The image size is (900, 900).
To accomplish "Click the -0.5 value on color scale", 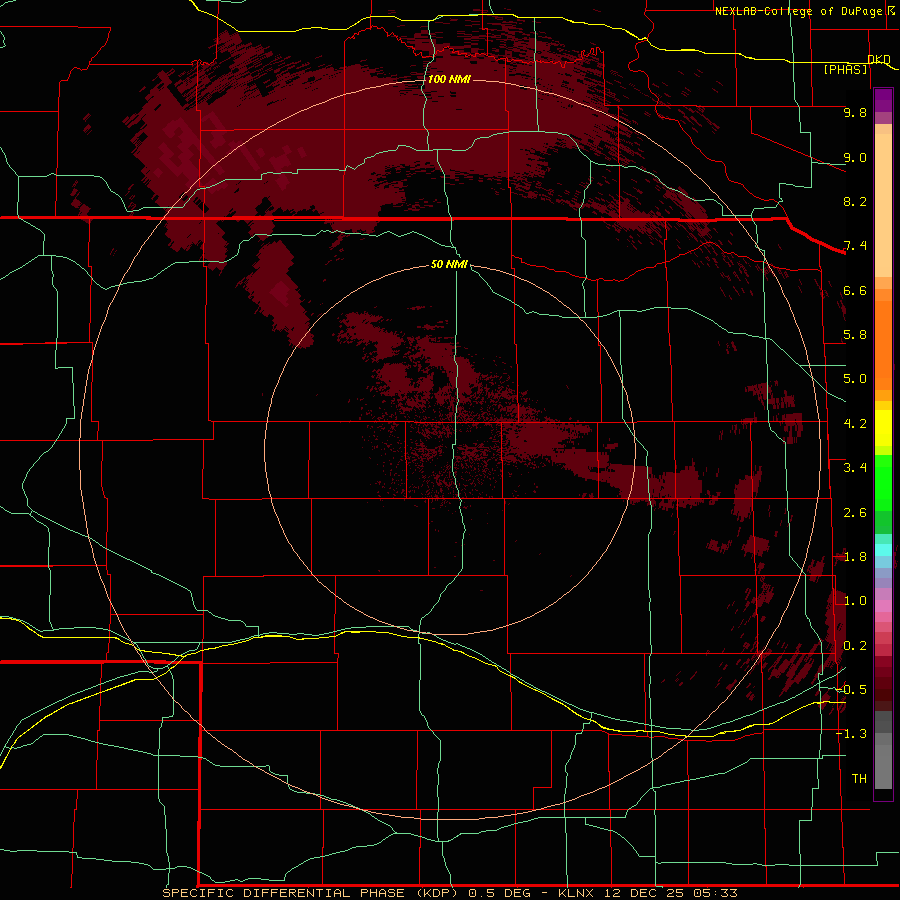I will (x=851, y=690).
